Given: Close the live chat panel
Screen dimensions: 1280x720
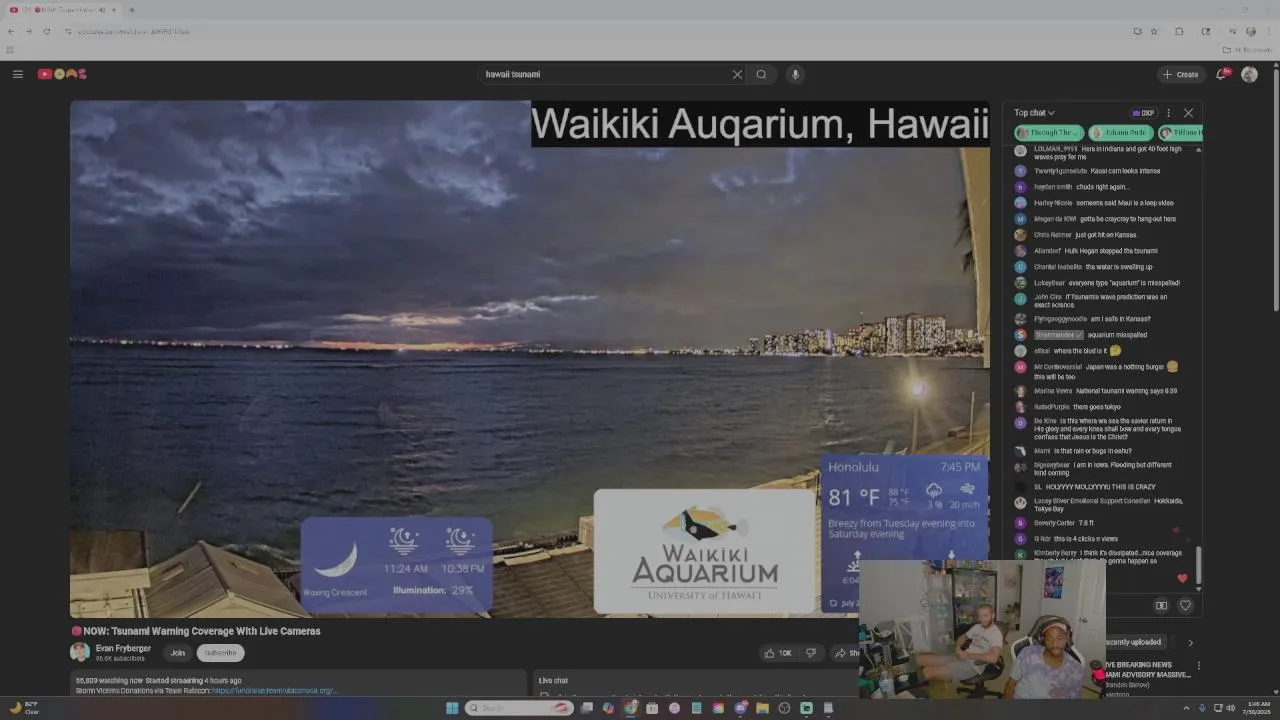Looking at the screenshot, I should tap(1188, 113).
